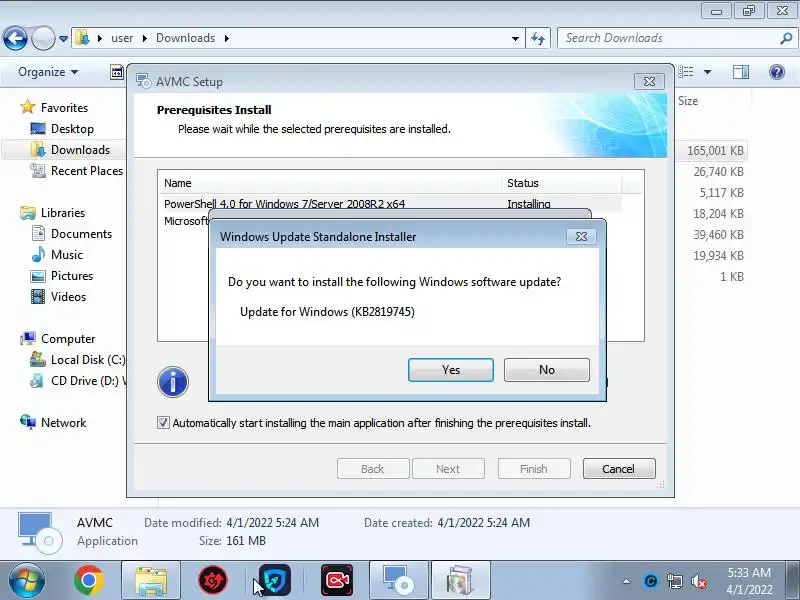Click the Explorer Forward arrow button
The image size is (800, 600).
[x=43, y=38]
